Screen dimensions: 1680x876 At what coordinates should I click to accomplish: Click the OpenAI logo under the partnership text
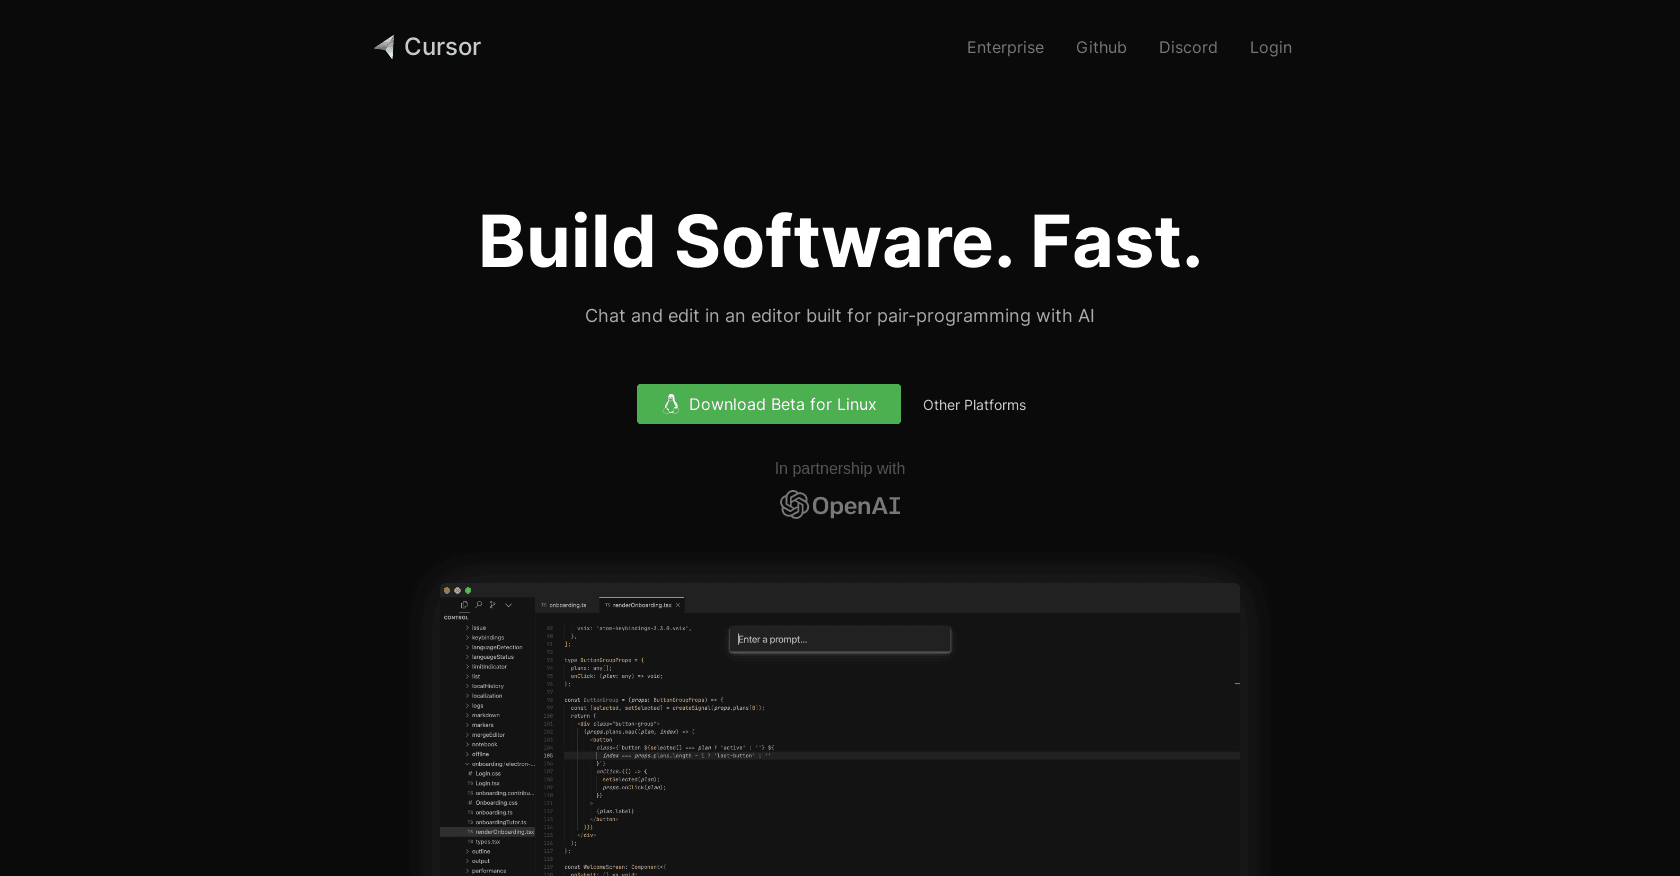[x=840, y=505]
